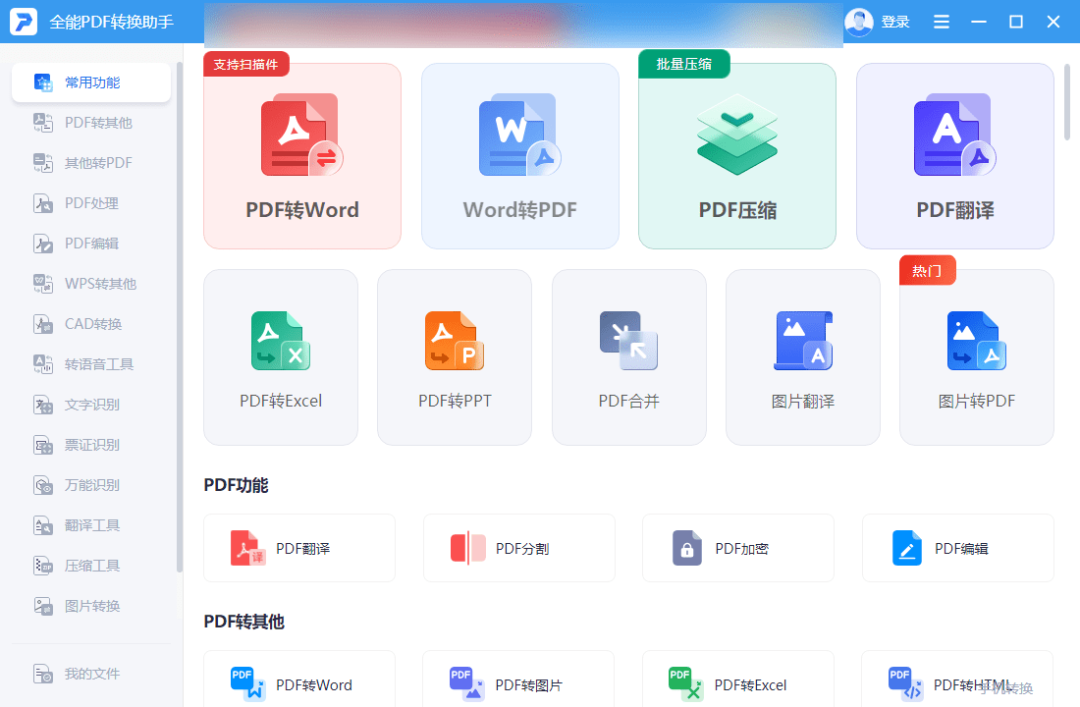Open the CAD转换 category in sidebar
1080x707 pixels.
pos(90,323)
